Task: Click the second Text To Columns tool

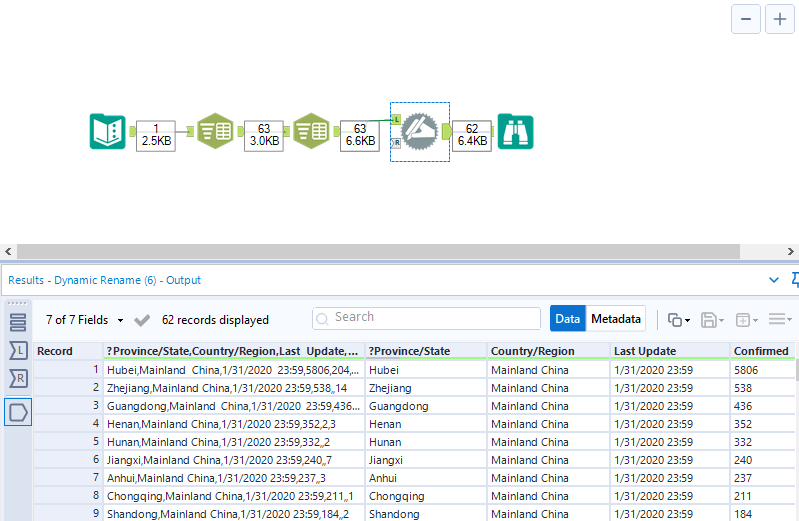Action: (311, 132)
